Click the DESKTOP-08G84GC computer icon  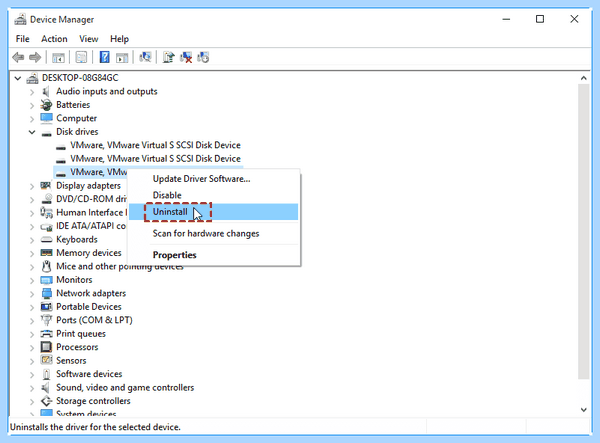(32, 78)
